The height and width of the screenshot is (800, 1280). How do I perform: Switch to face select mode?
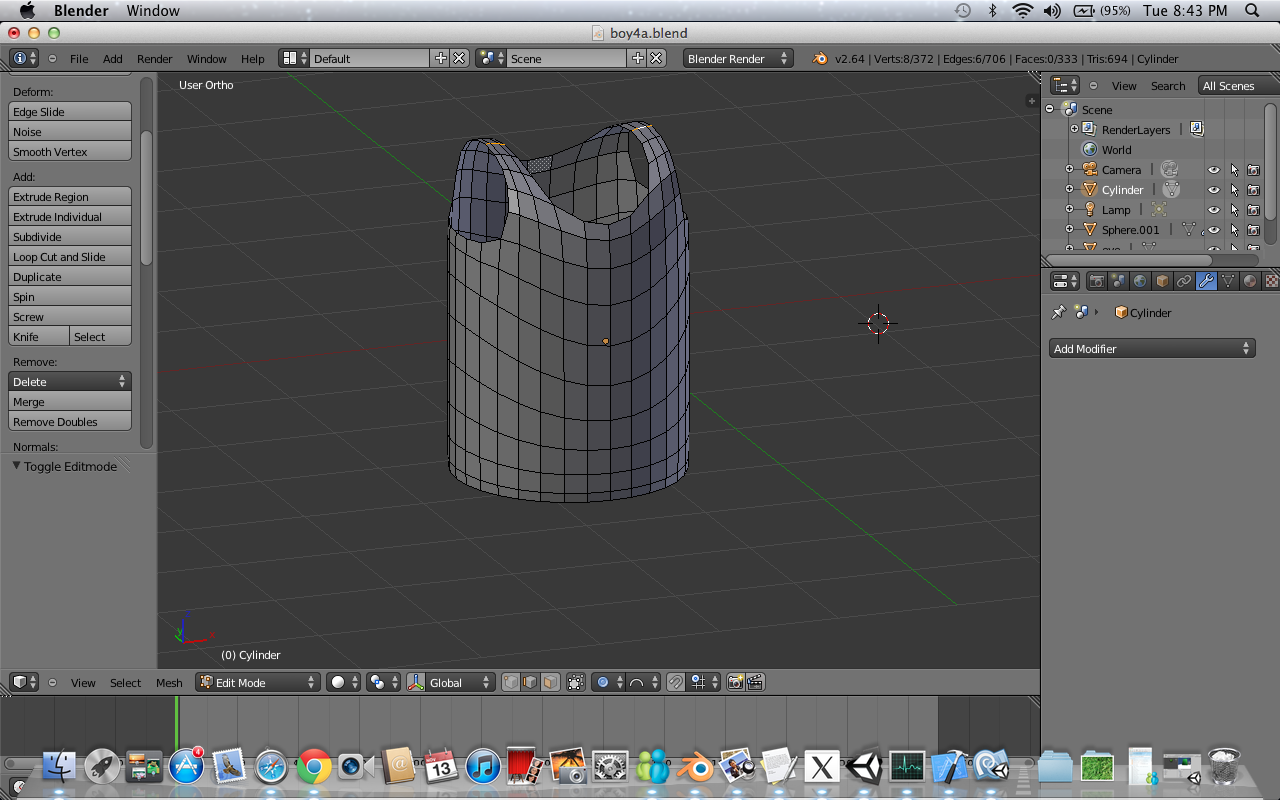point(549,682)
